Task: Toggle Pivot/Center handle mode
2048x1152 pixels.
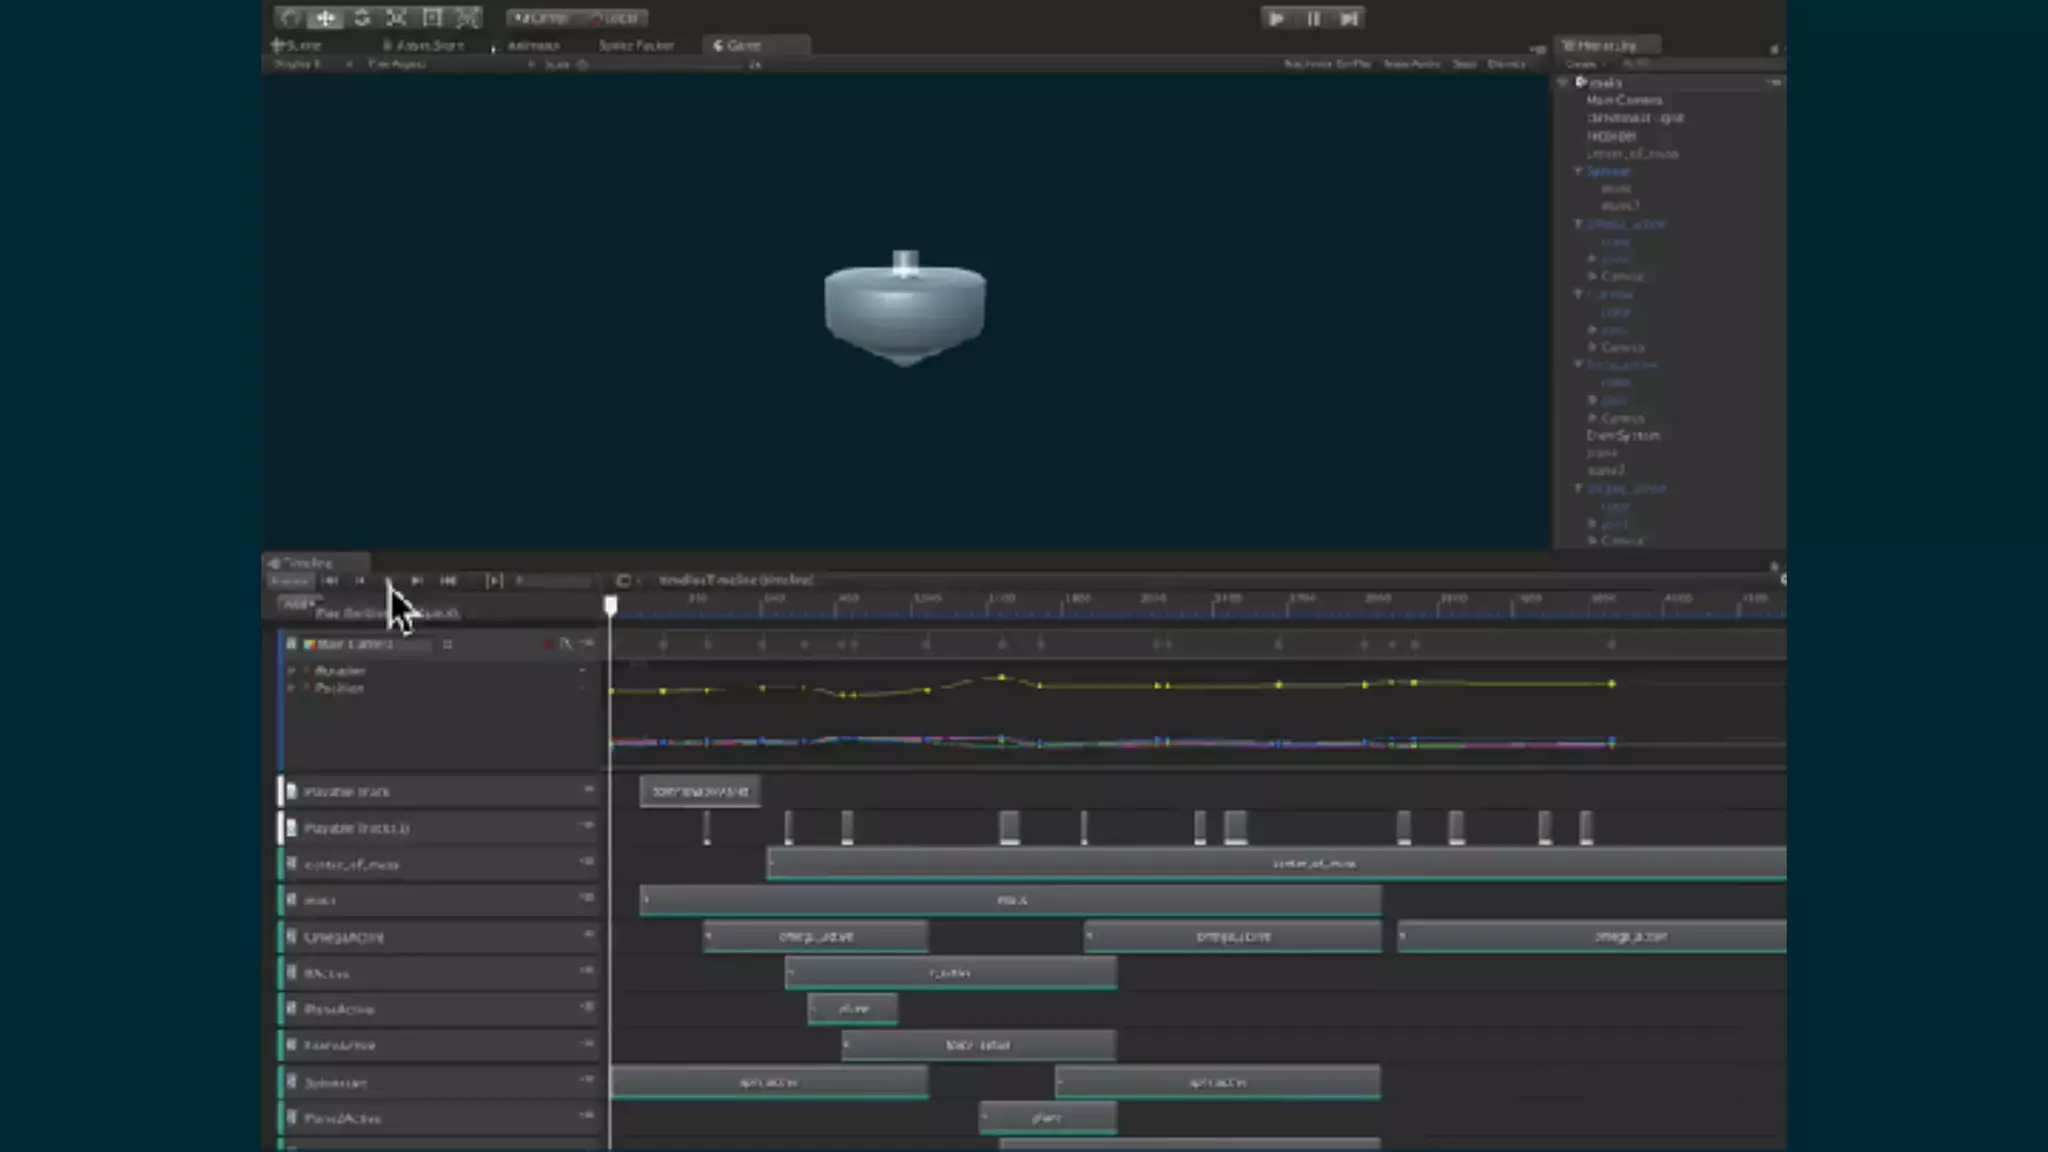Action: [x=541, y=18]
